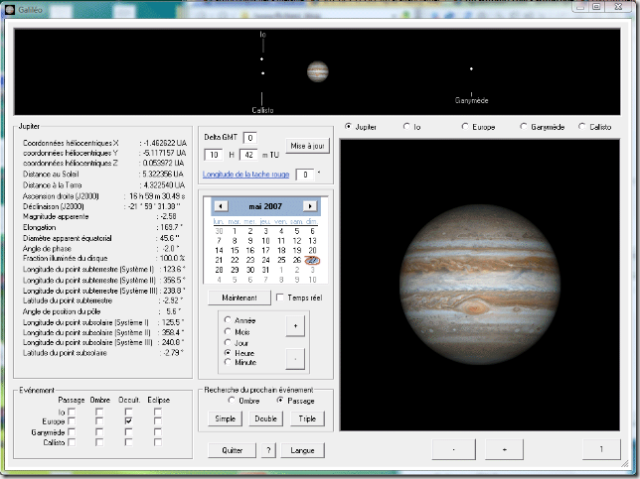Select the Minute time step option
Screen dimensions: 640x479
[x=229, y=364]
